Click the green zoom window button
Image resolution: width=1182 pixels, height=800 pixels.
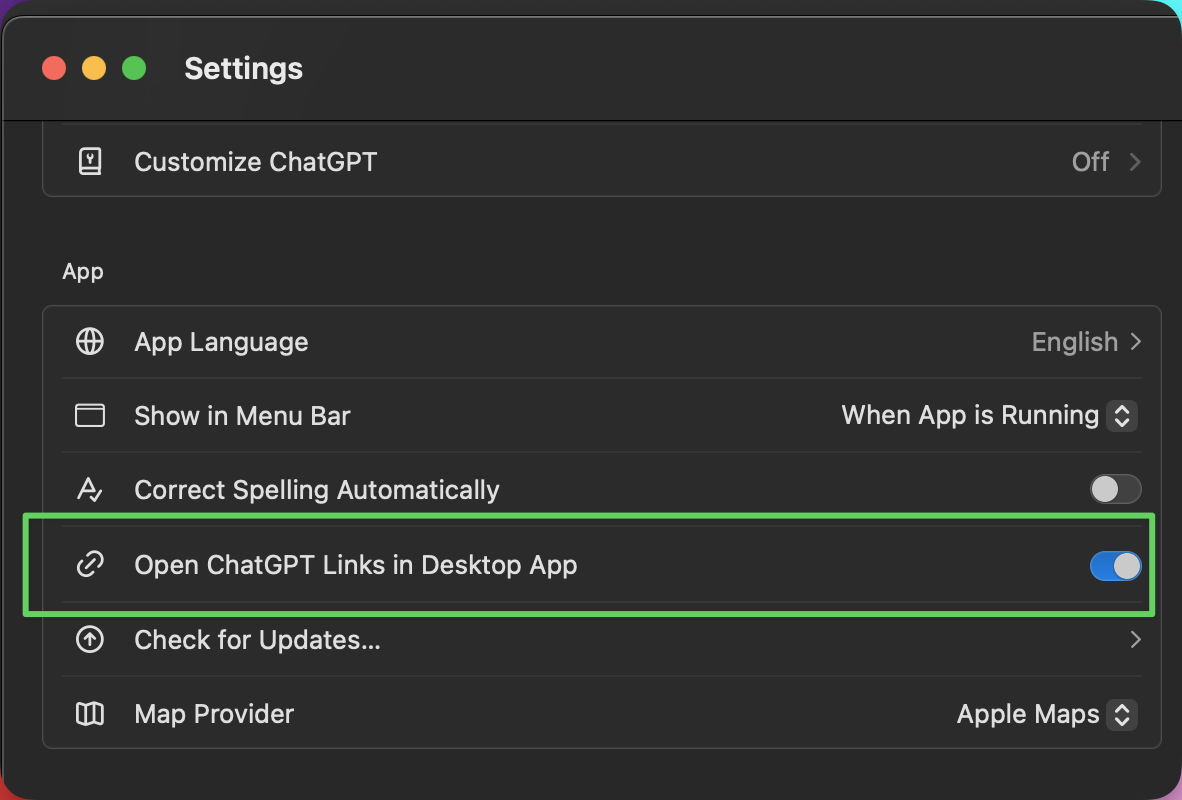(x=134, y=69)
